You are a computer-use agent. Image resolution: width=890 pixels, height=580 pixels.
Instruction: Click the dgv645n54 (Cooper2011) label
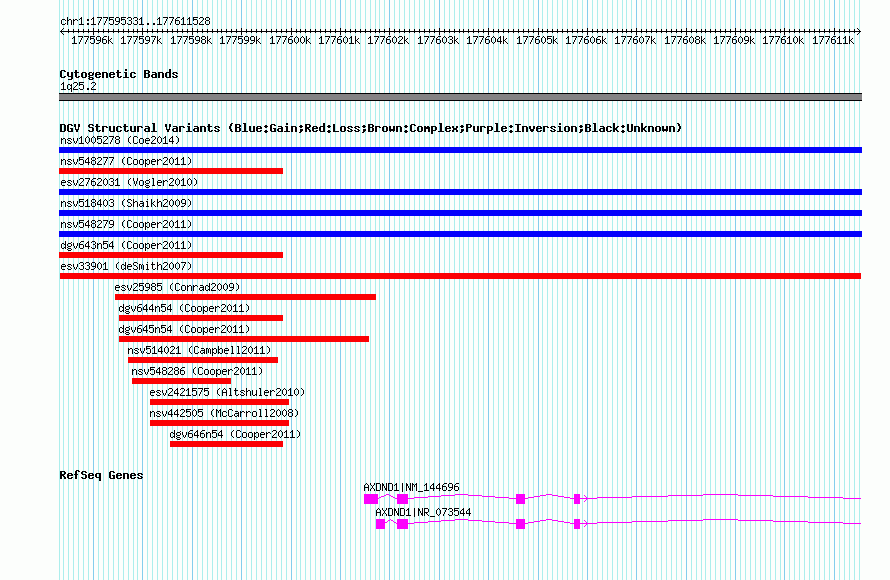coord(184,329)
